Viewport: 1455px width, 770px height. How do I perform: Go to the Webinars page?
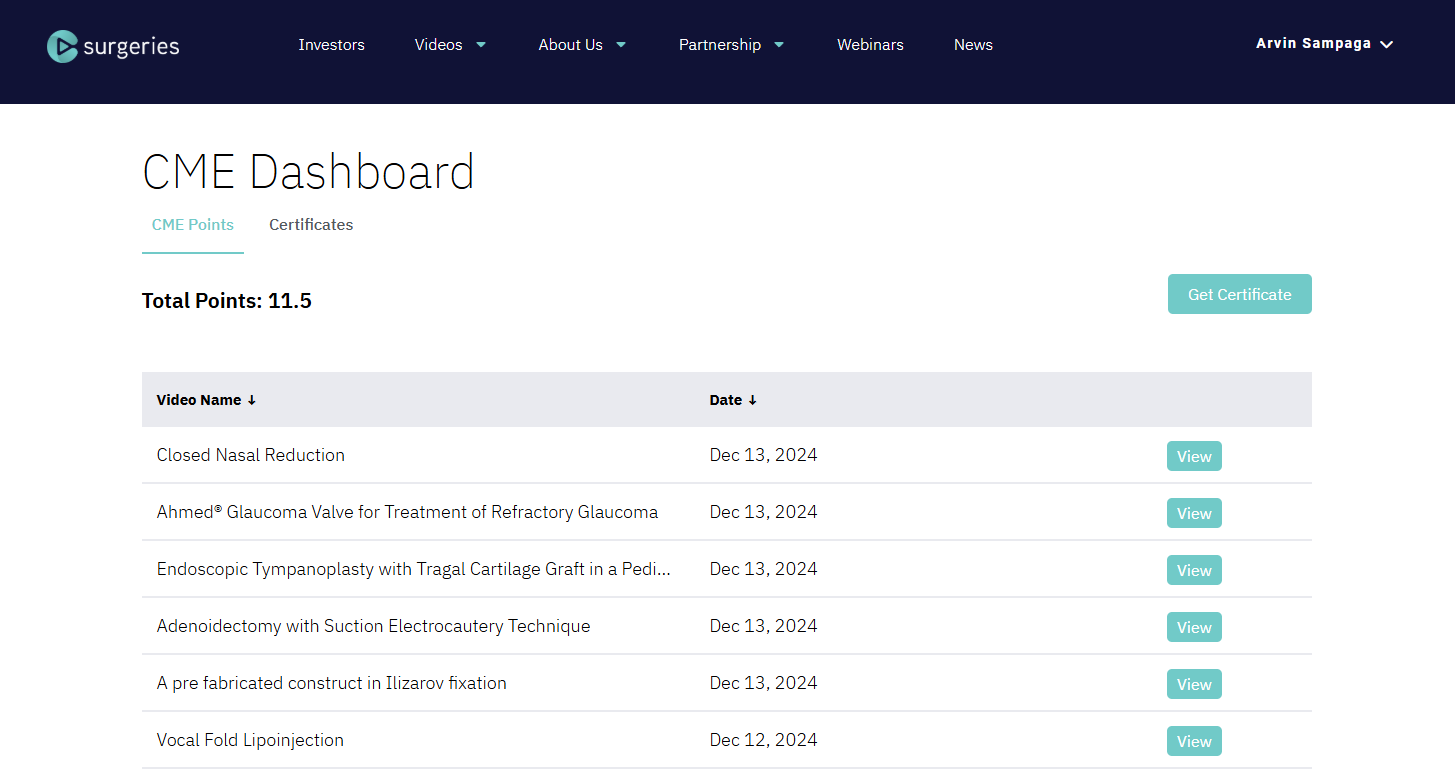pos(870,45)
